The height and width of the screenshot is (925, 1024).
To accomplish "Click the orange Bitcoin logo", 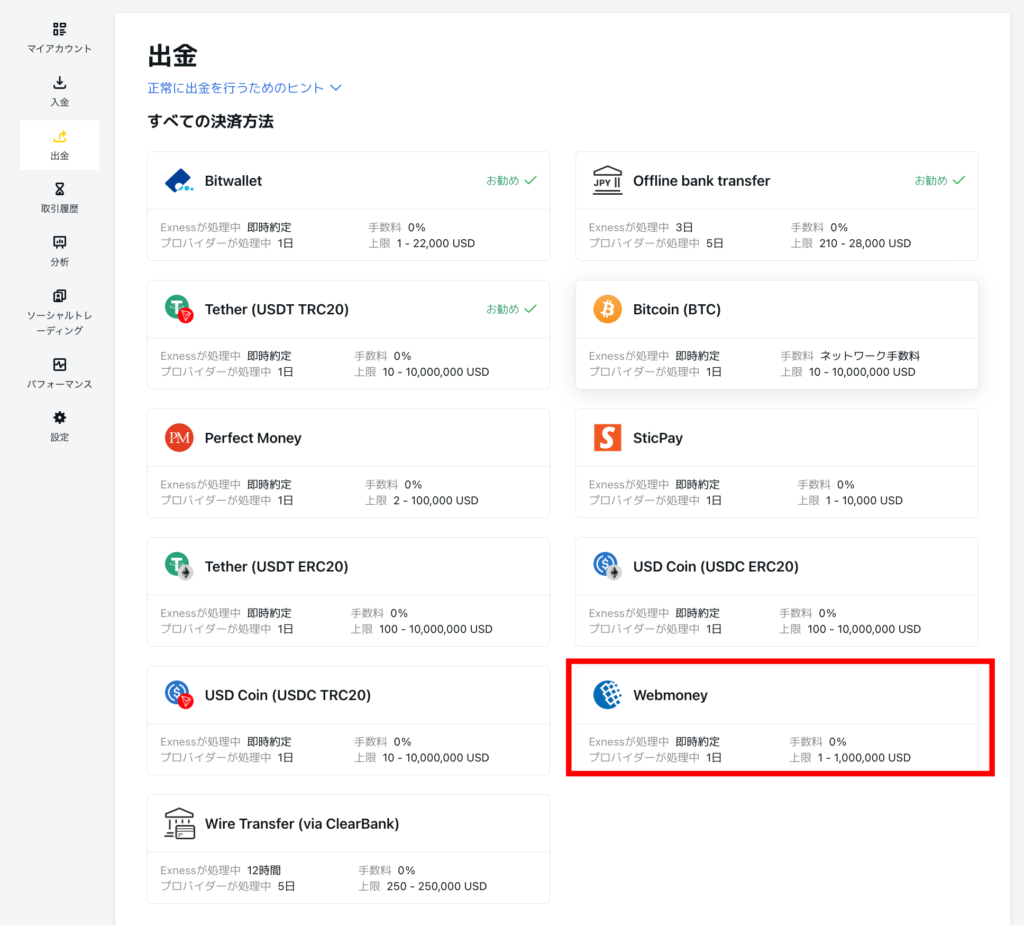I will (x=607, y=309).
